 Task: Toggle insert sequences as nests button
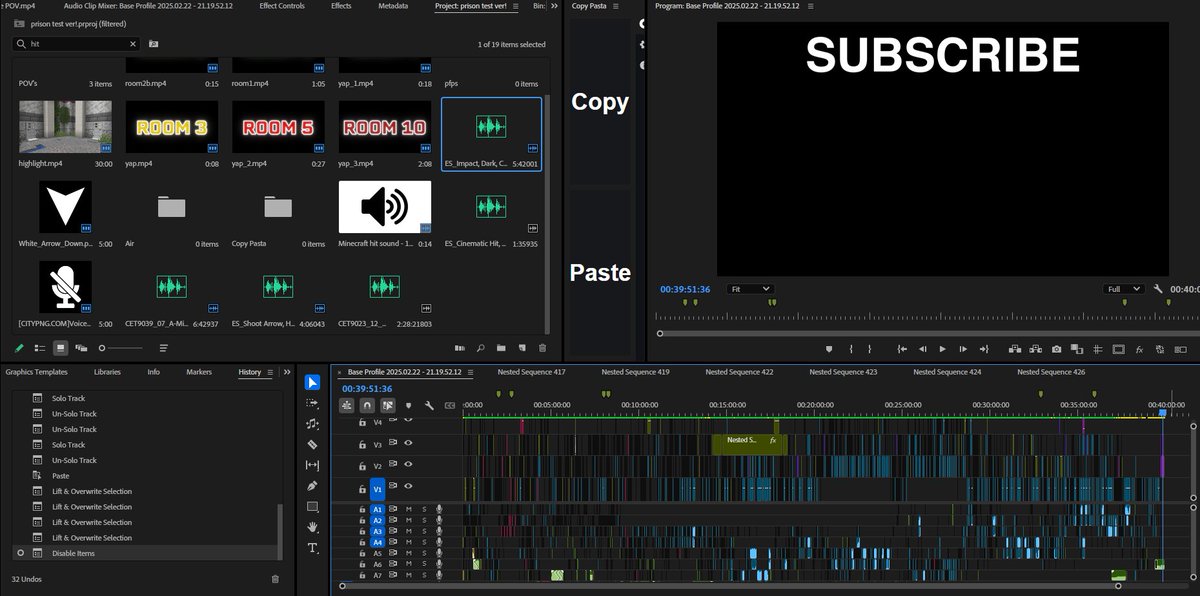pyautogui.click(x=347, y=406)
